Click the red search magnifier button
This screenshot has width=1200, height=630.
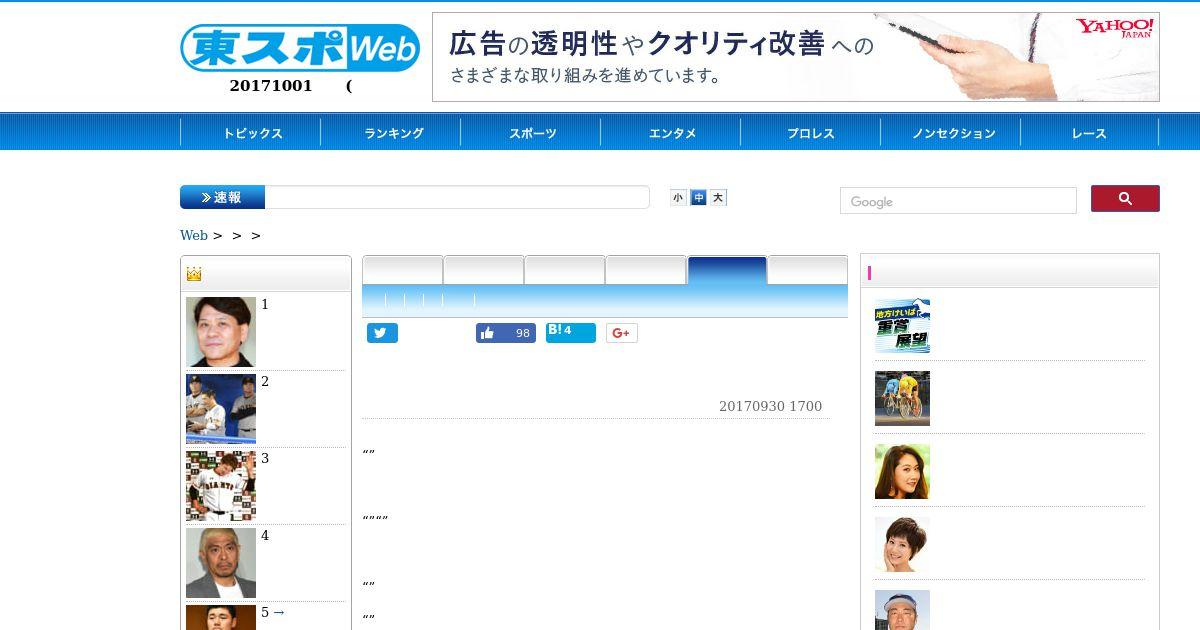tap(1125, 198)
